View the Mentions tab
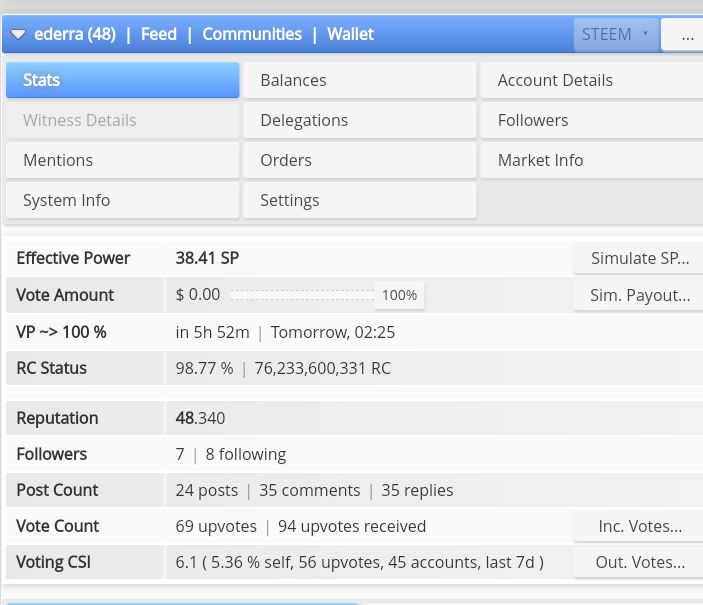 coord(123,160)
